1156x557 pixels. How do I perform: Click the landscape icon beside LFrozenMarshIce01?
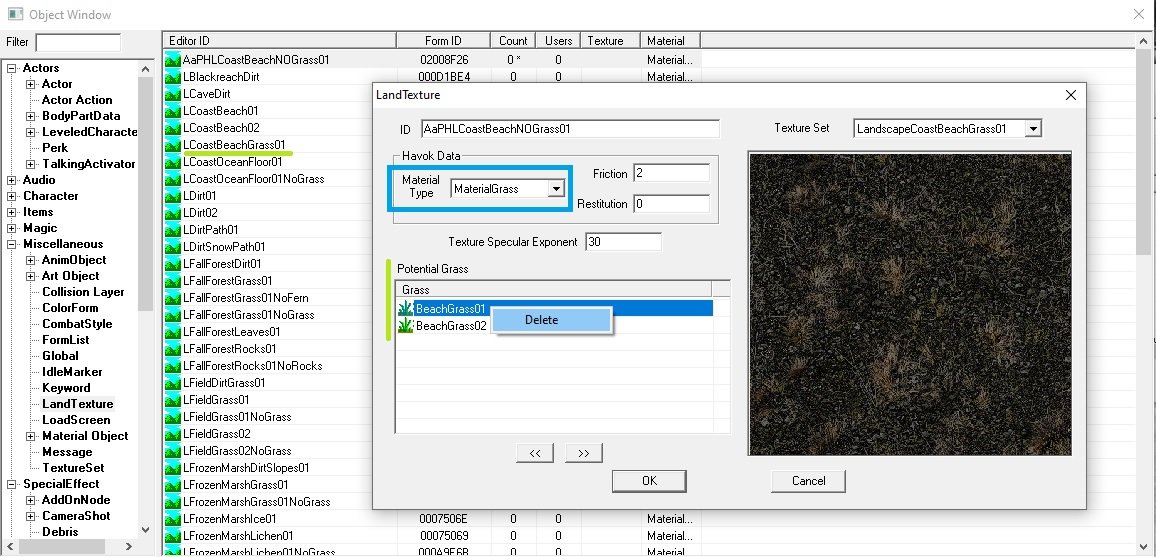[173, 518]
